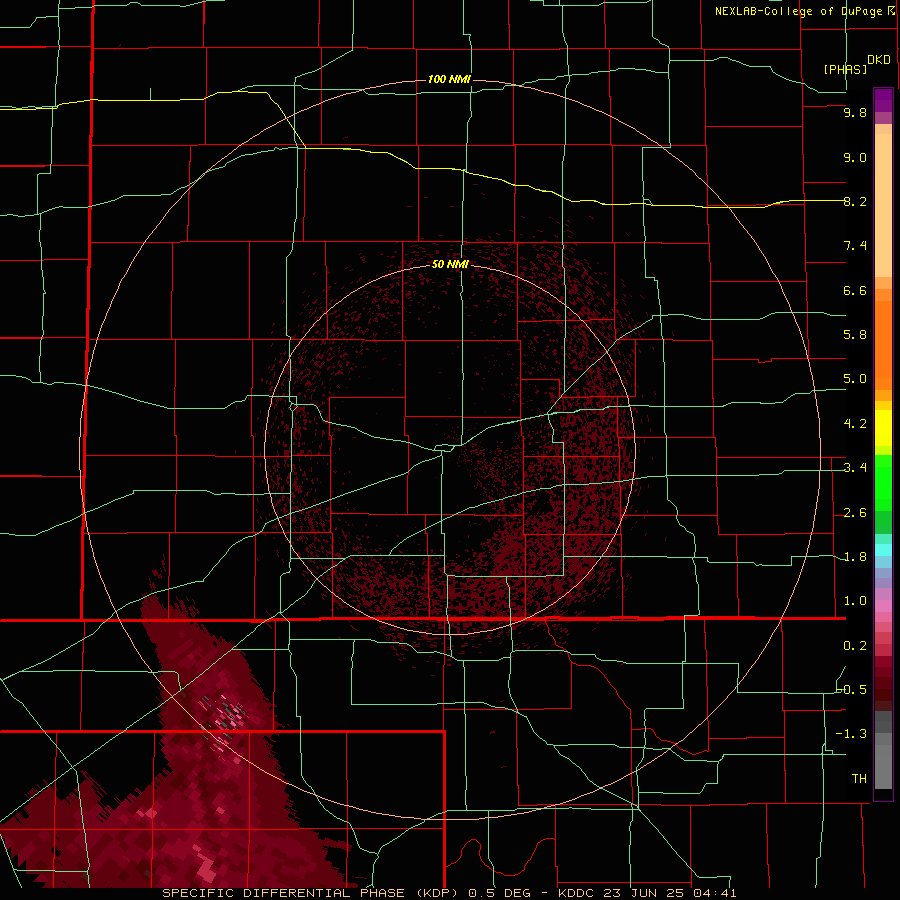The height and width of the screenshot is (900, 900).
Task: Click the 4.2 scale value
Action: 855,424
